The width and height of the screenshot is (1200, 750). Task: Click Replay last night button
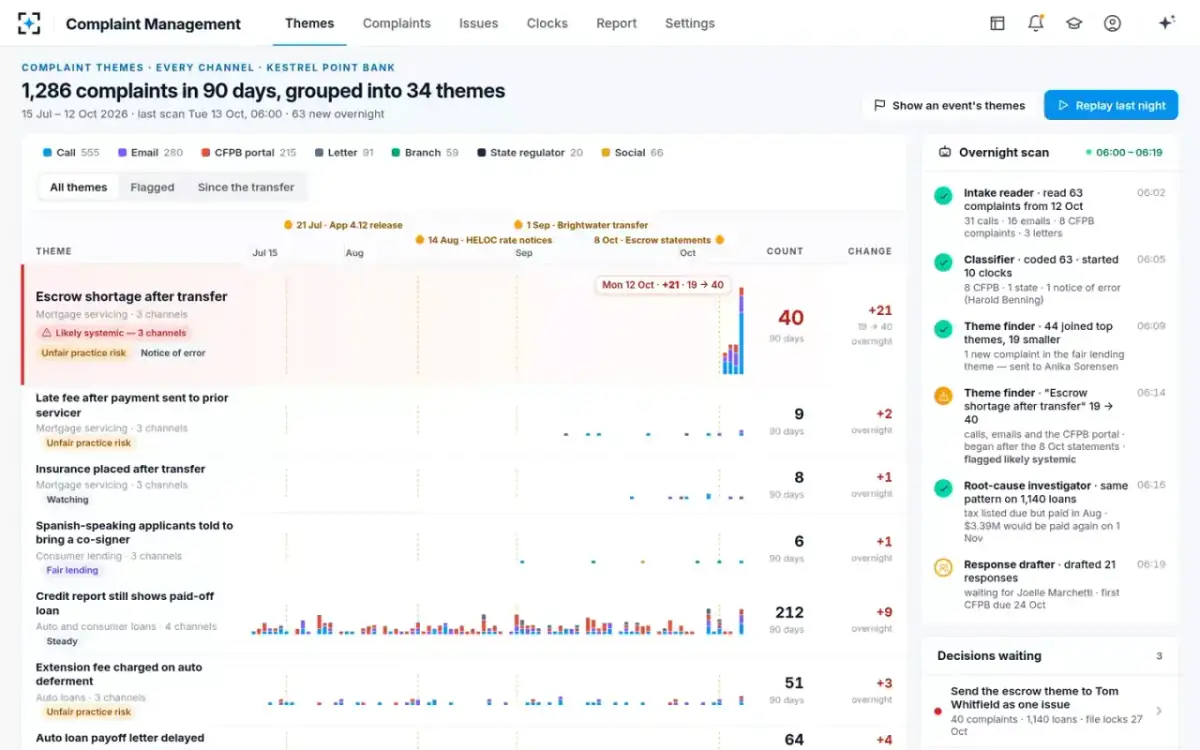coord(1111,105)
